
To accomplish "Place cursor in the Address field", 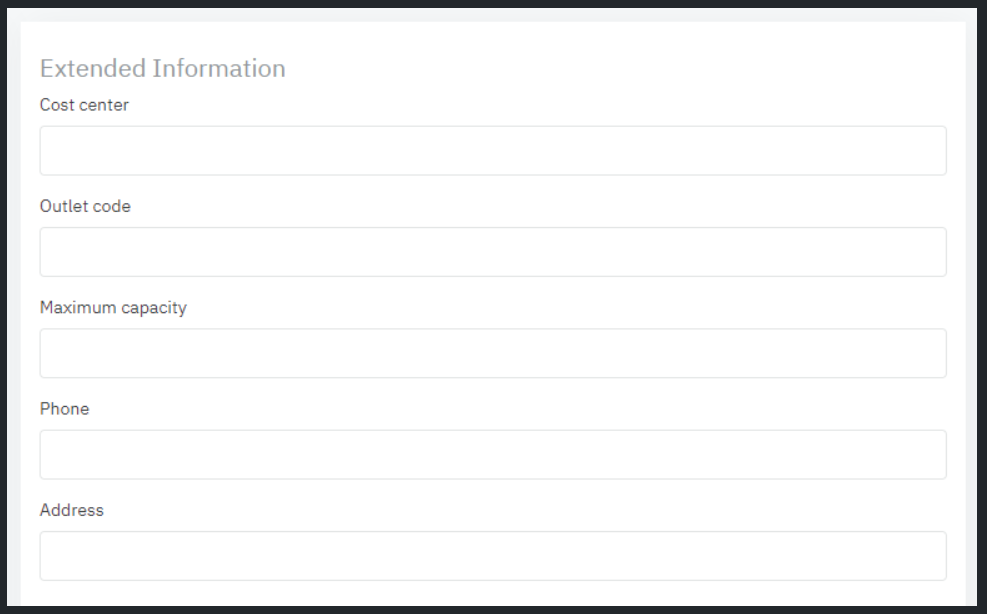I will click(493, 556).
